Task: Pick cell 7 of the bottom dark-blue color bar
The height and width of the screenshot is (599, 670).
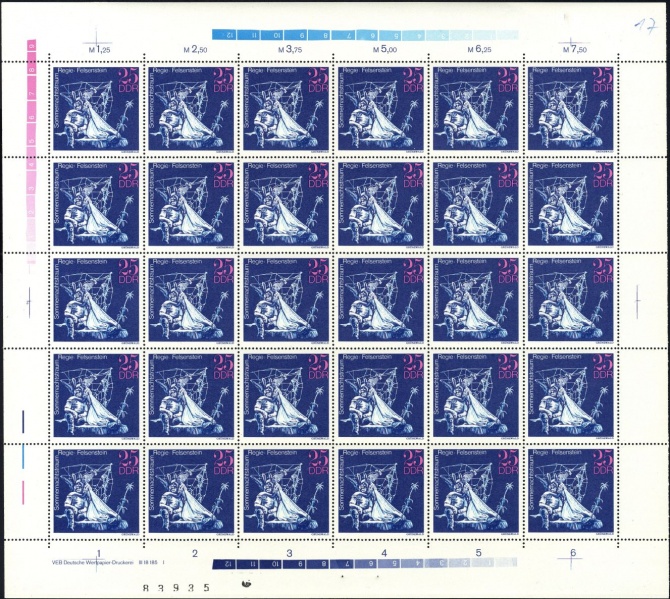Action: [x=343, y=564]
